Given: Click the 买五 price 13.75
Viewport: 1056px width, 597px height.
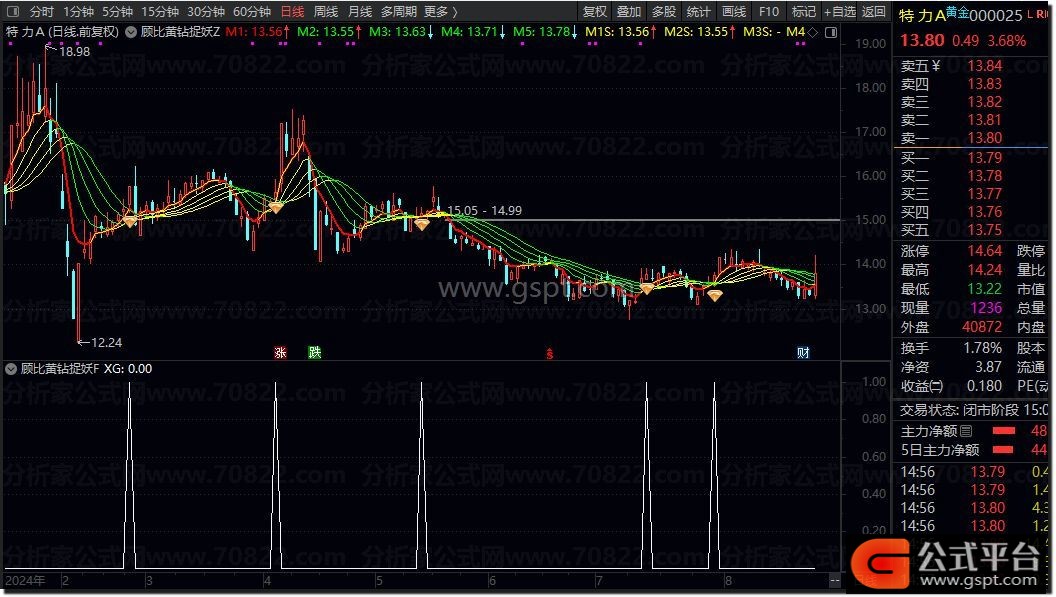Looking at the screenshot, I should (985, 230).
